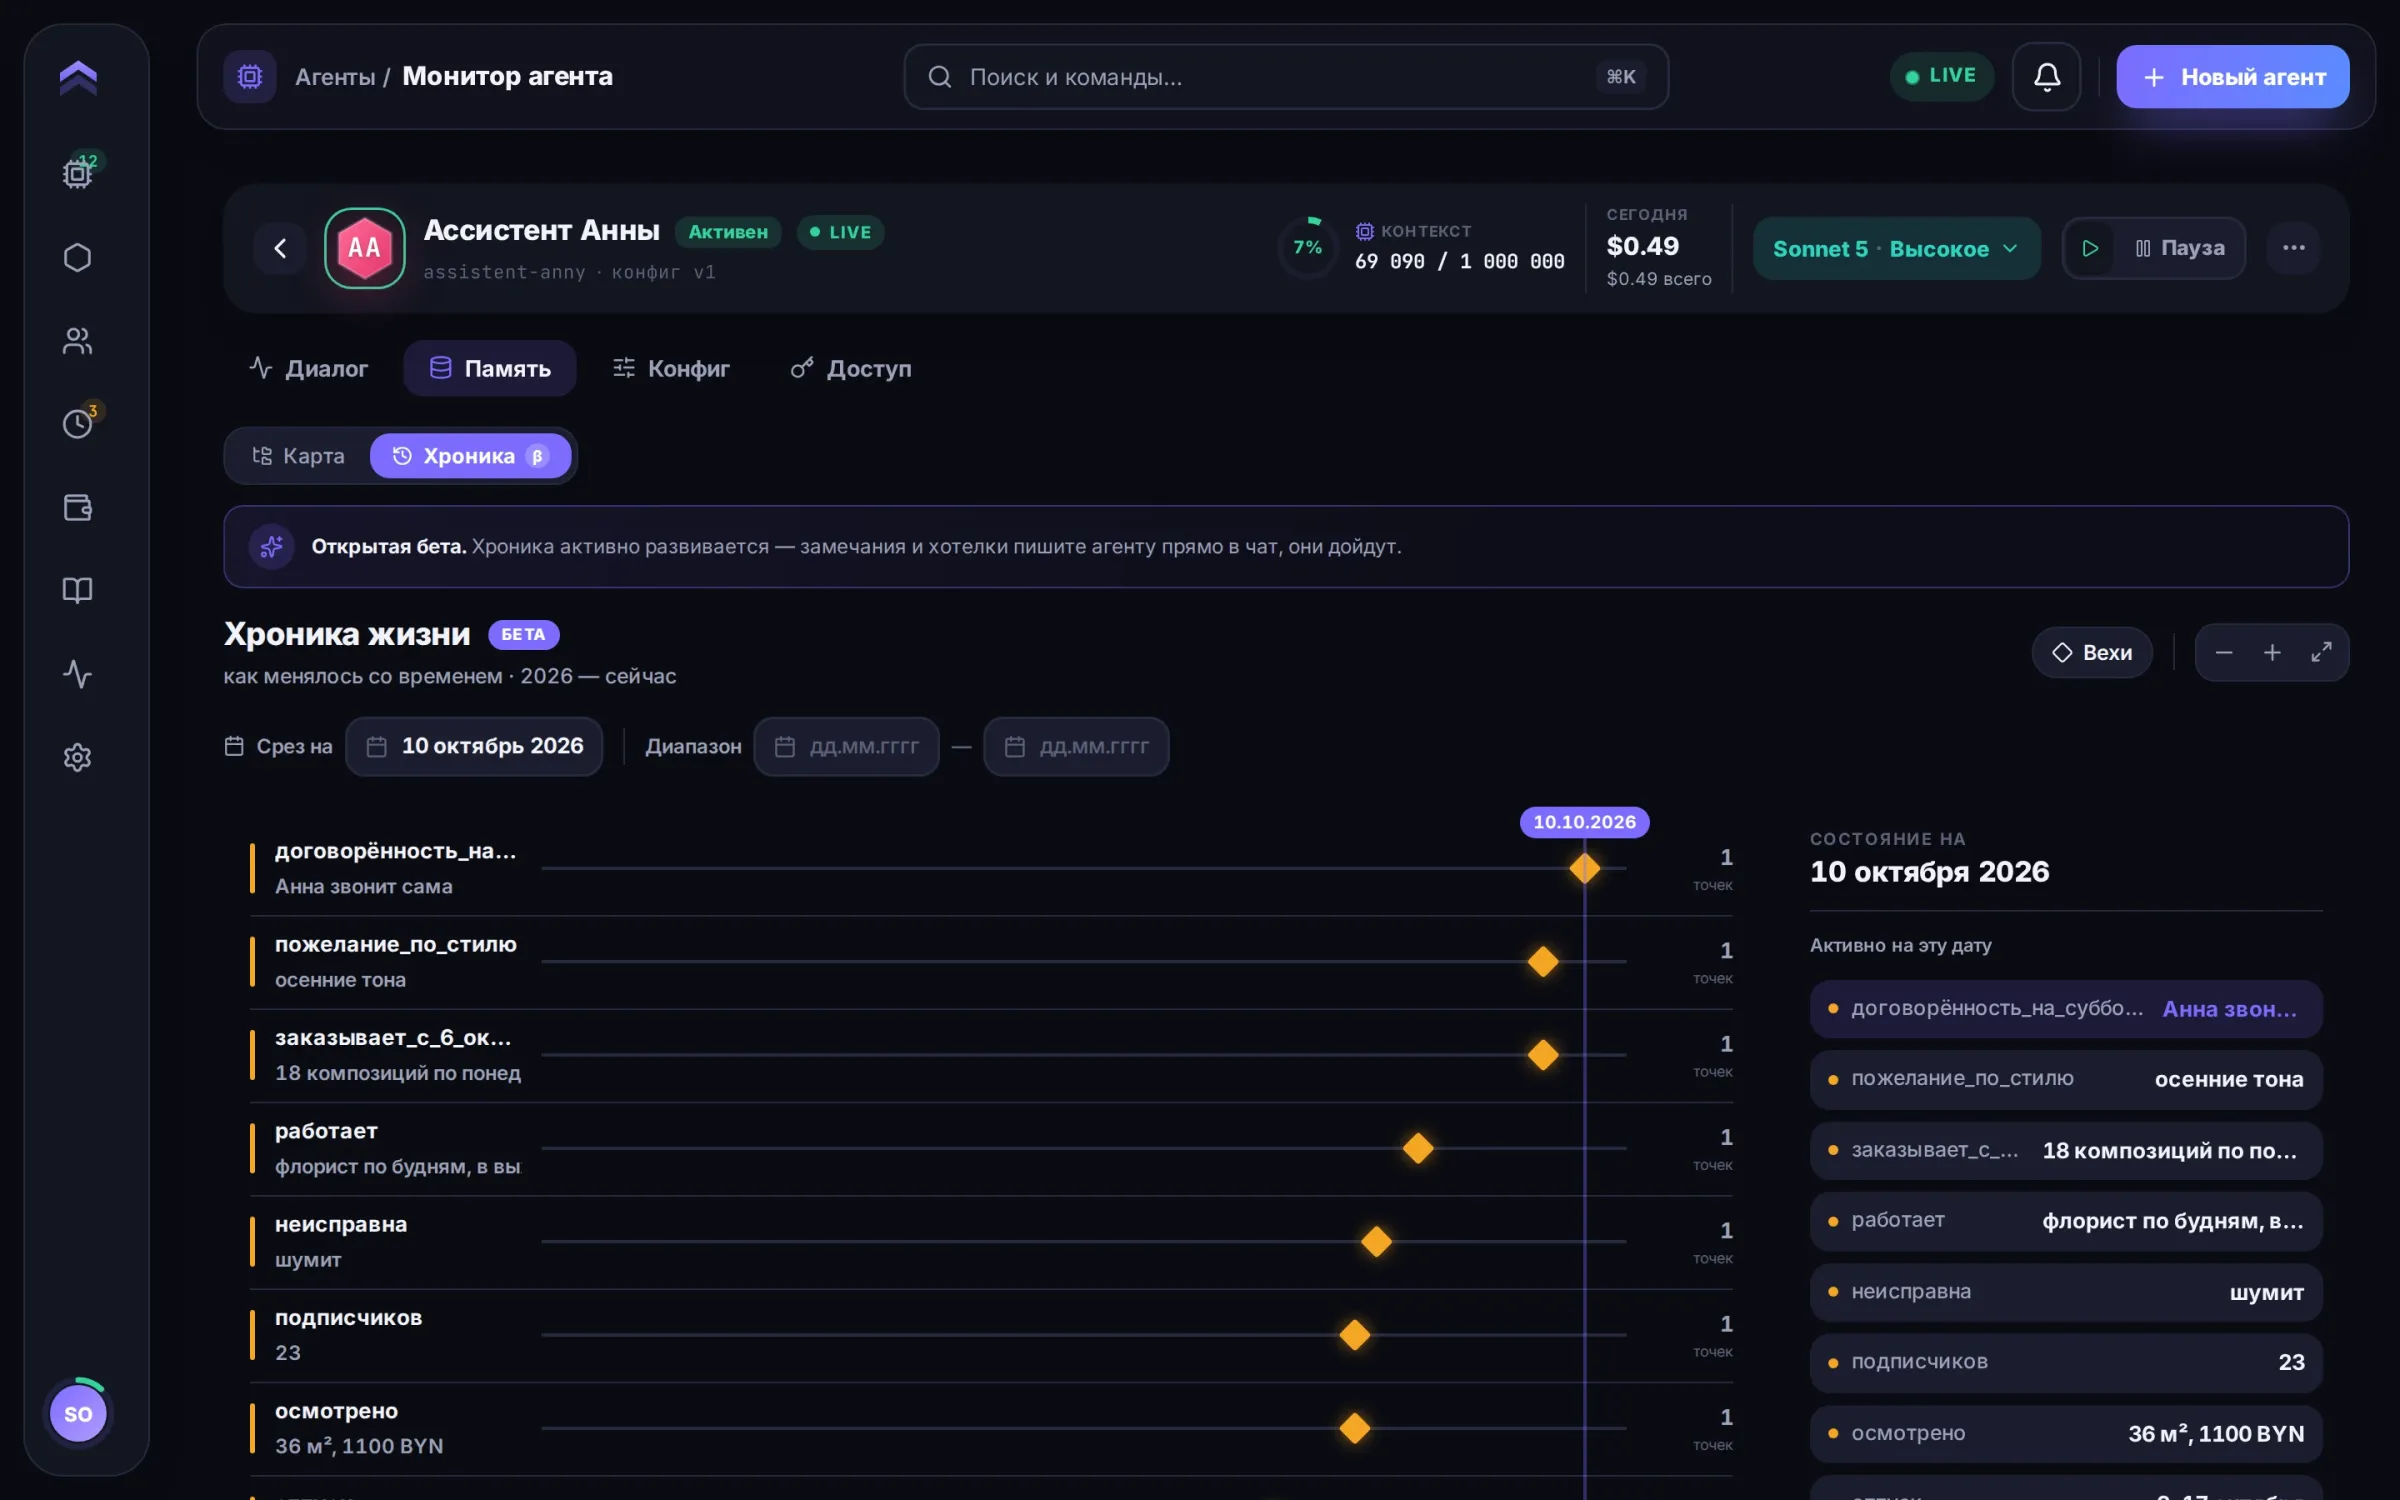Image resolution: width=2400 pixels, height=1500 pixels.
Task: Click the agents chip icon in sidebar
Action: tap(77, 174)
